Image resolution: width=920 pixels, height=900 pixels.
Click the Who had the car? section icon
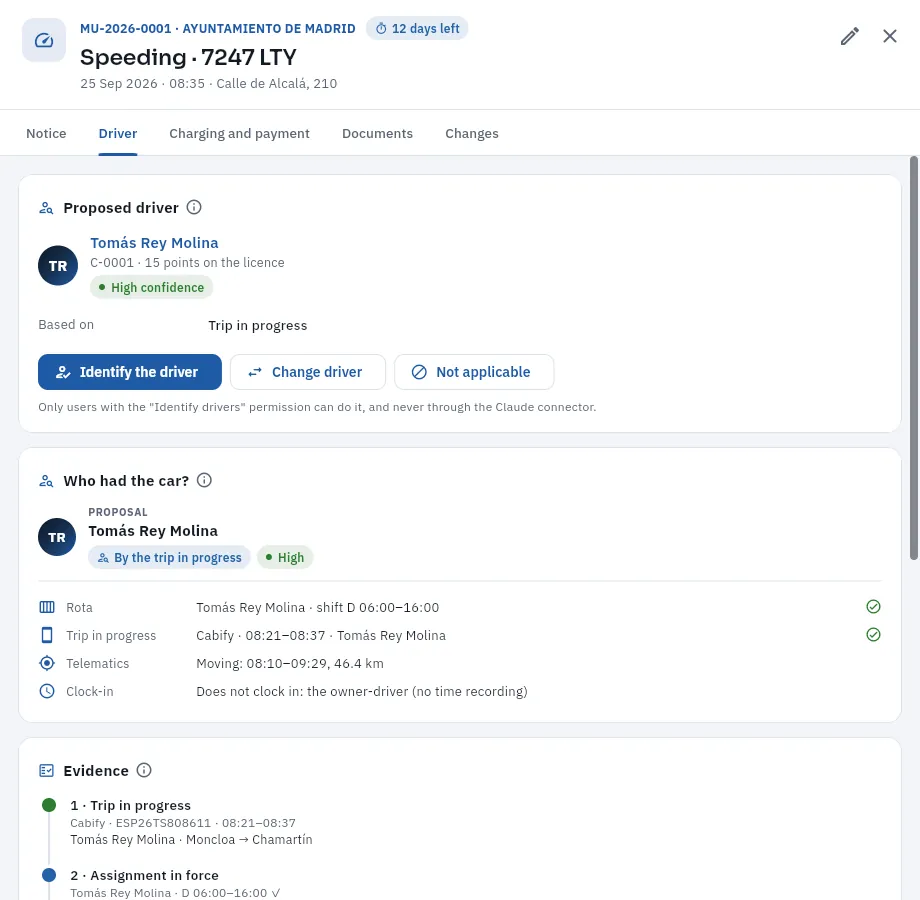(x=46, y=481)
